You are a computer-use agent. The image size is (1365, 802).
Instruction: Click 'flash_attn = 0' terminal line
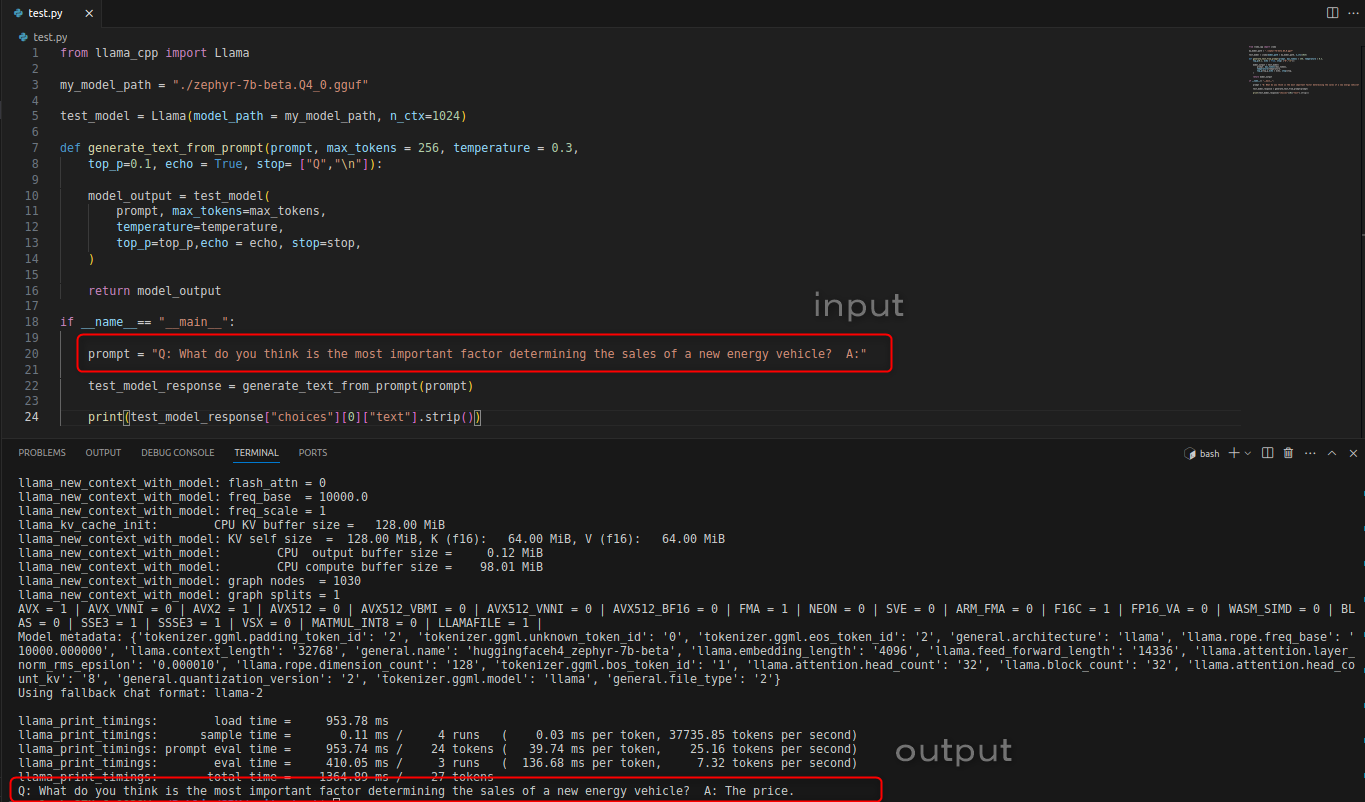tap(172, 482)
